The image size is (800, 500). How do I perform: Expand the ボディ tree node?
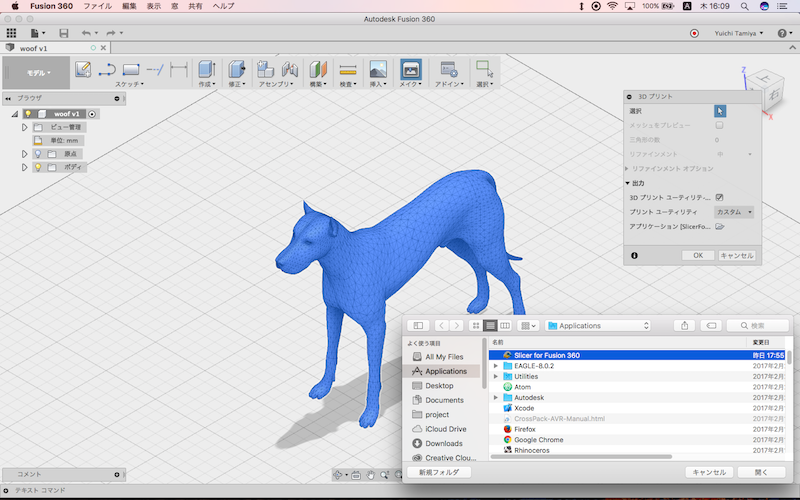click(24, 167)
